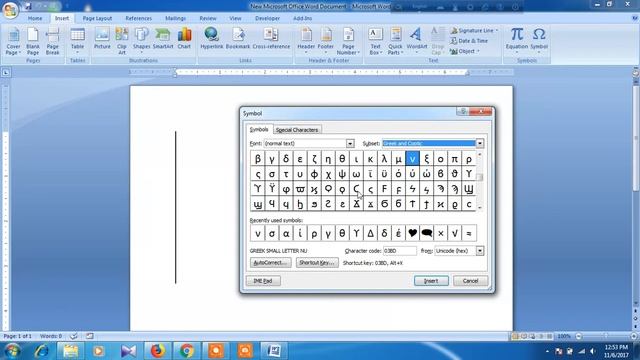Open Signature Line options
The image size is (640, 360).
(x=474, y=31)
